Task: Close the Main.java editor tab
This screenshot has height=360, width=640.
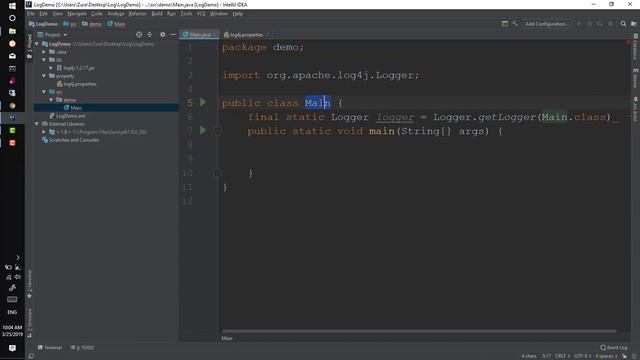Action: tap(214, 35)
